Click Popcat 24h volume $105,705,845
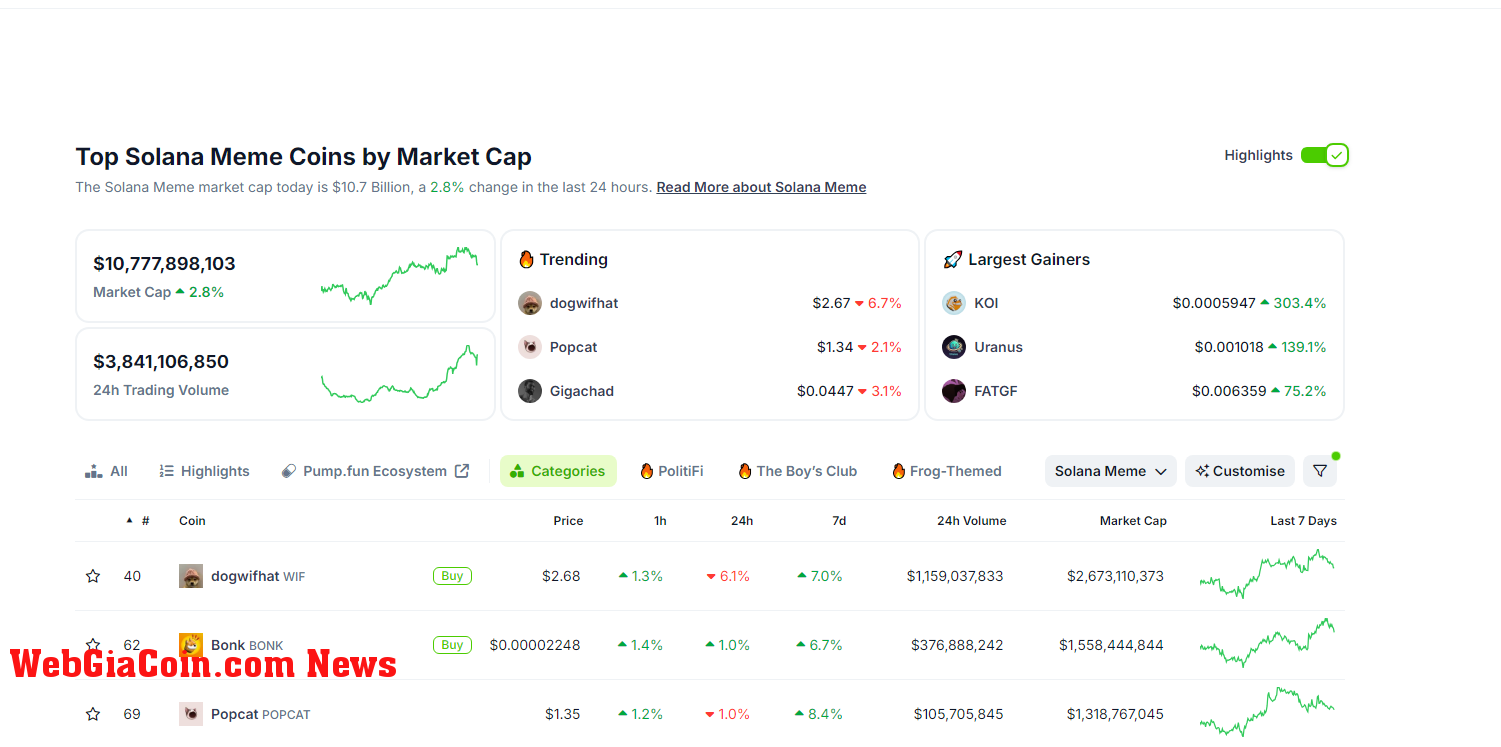 958,714
